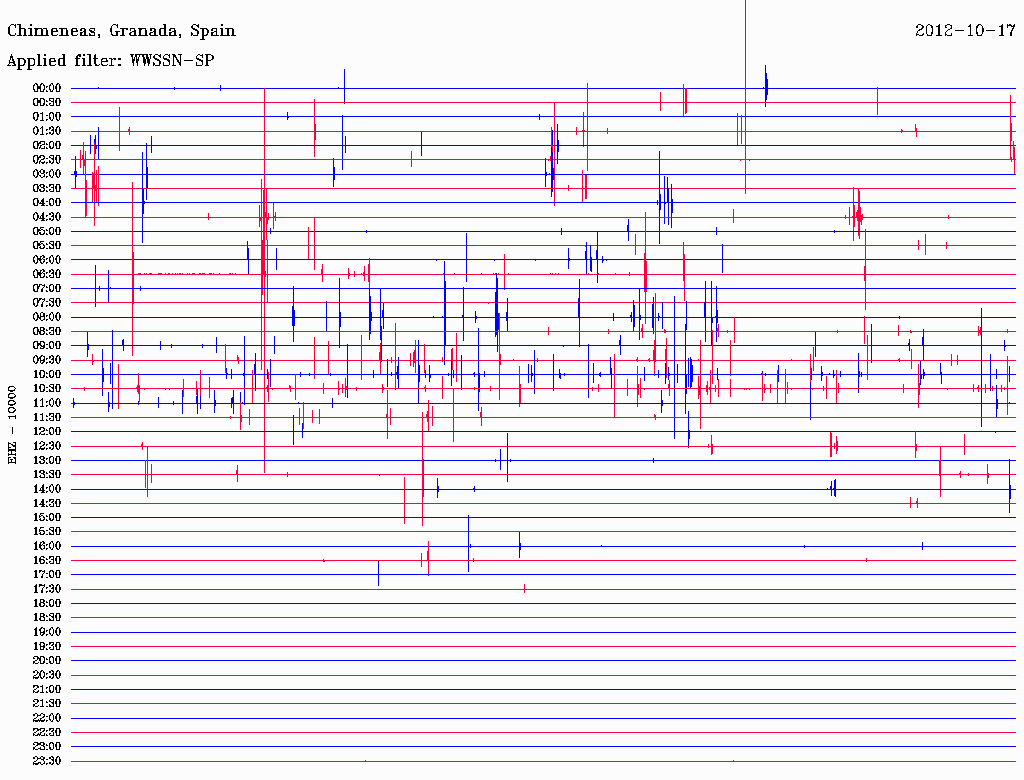
Task: Click the 14:30 time label
Action: (x=47, y=503)
